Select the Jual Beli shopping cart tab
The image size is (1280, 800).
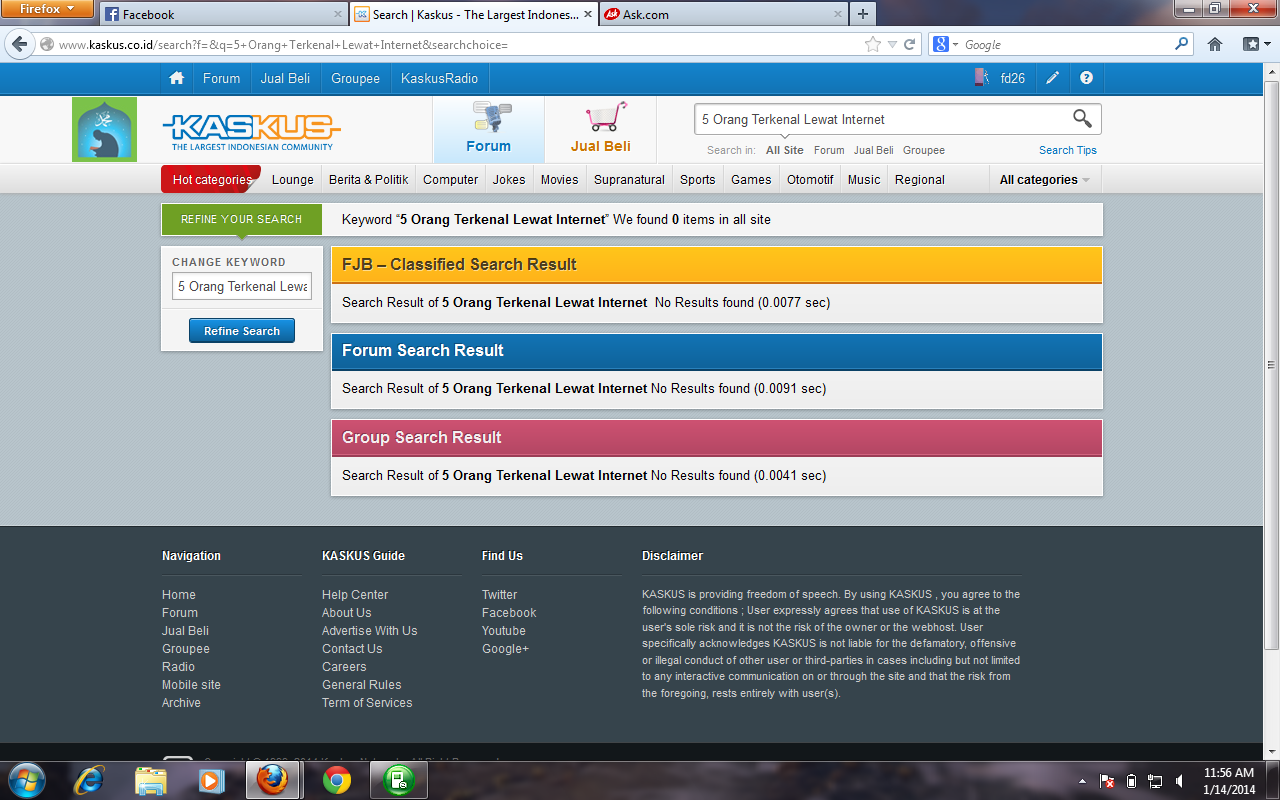pos(600,129)
